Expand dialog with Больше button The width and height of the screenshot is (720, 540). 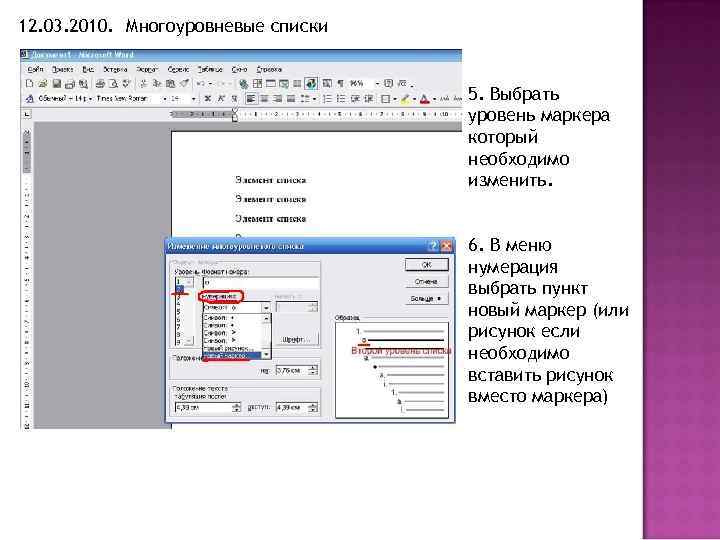[x=427, y=298]
